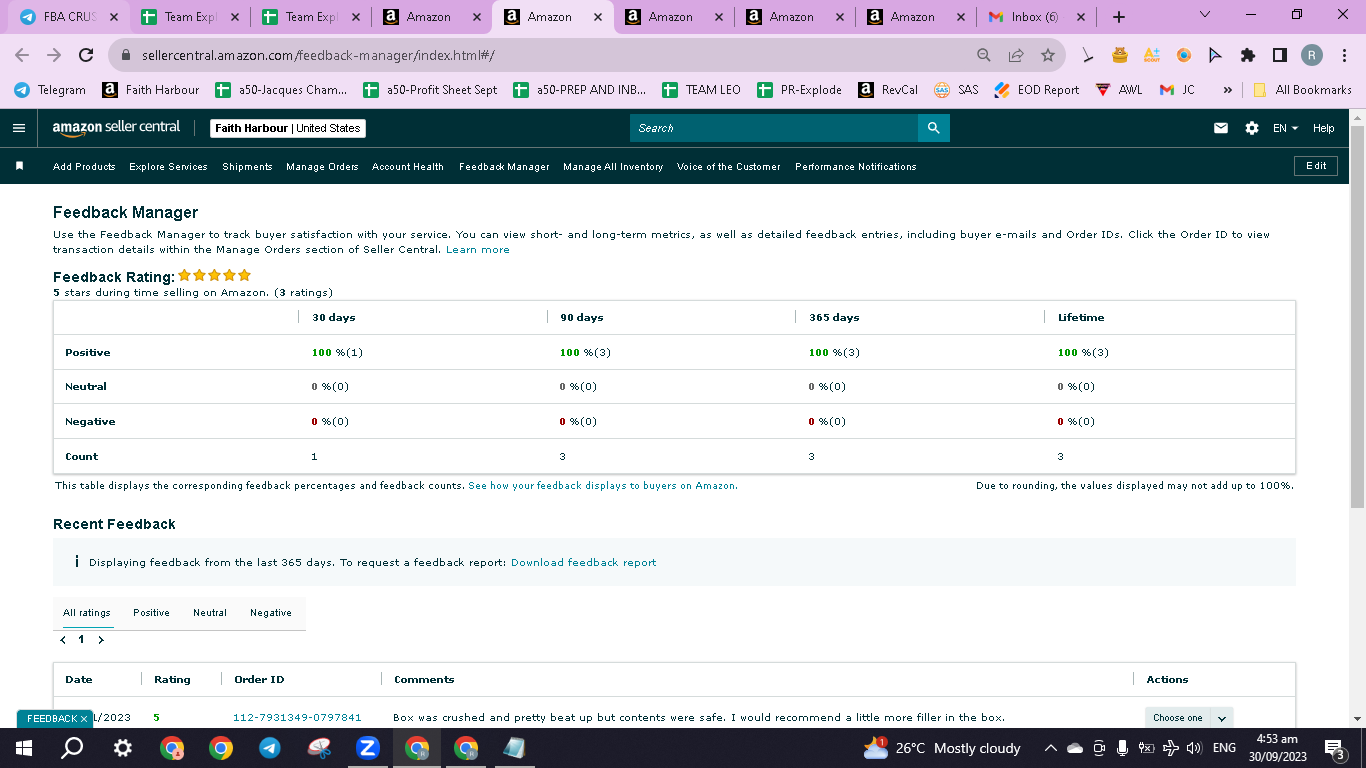Open the notification center with 3 alerts
This screenshot has height=768, width=1366.
pyautogui.click(x=1333, y=748)
